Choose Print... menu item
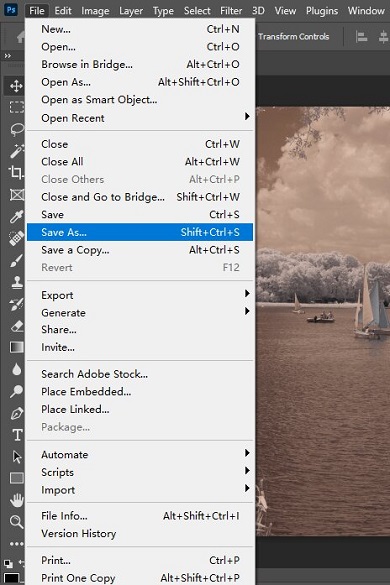This screenshot has height=585, width=390. (x=140, y=560)
